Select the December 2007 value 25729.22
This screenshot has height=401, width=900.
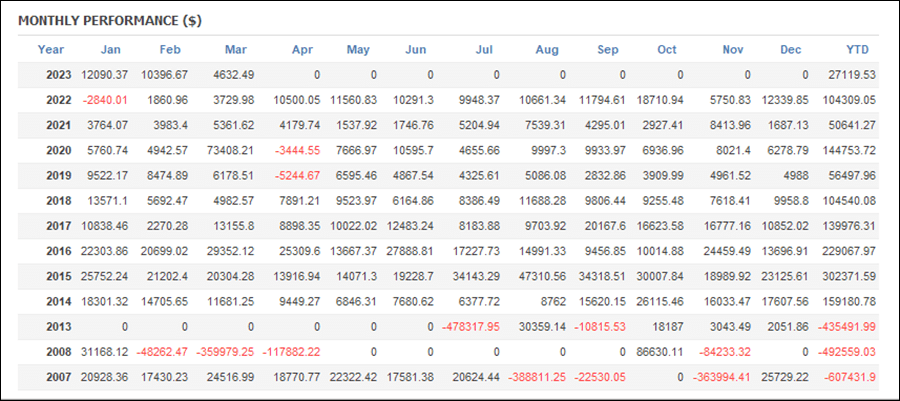click(x=785, y=377)
